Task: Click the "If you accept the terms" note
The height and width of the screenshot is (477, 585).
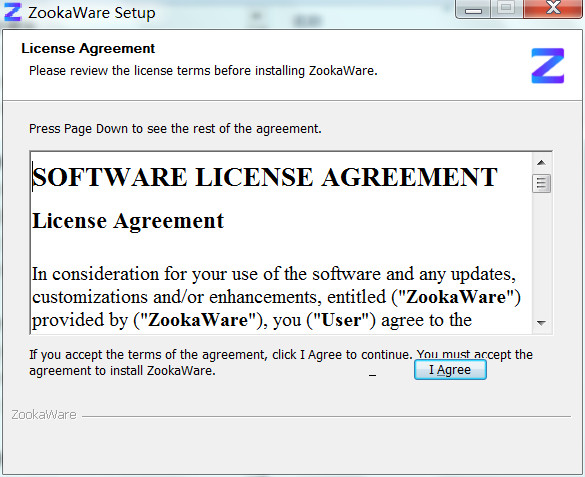Action: coord(281,362)
